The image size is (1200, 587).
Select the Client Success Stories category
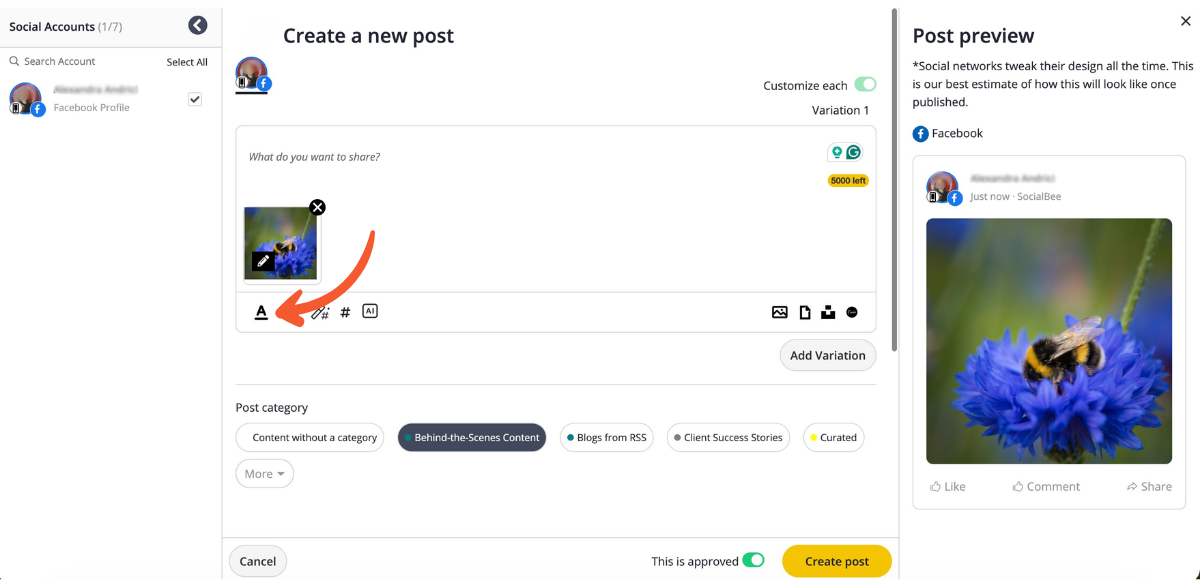727,437
